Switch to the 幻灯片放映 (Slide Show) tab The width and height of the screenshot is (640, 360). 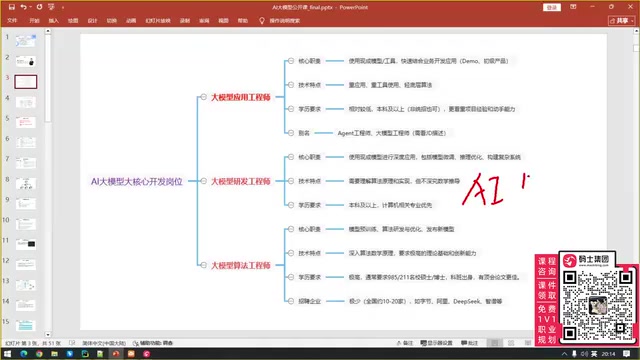[x=158, y=20]
